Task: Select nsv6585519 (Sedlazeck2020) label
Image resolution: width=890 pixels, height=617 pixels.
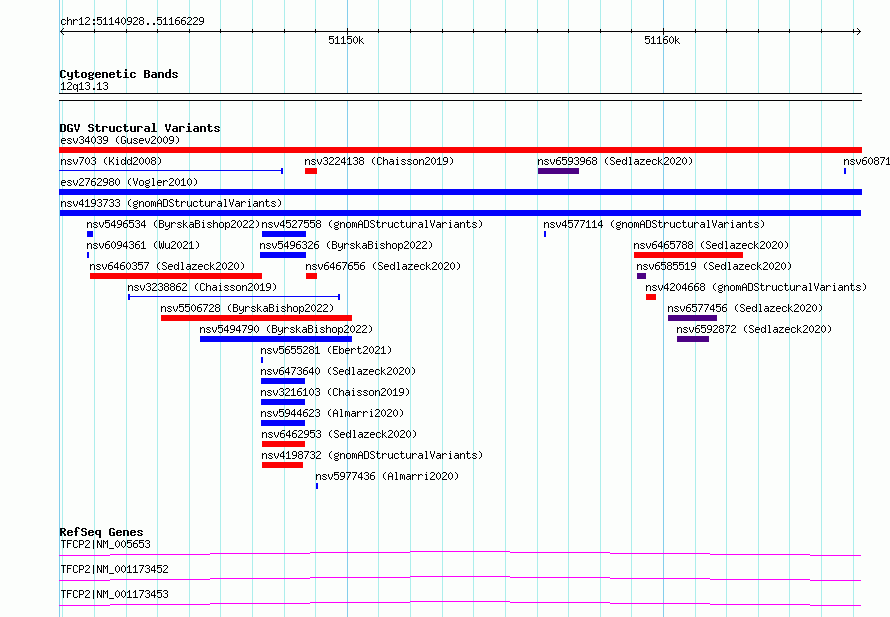Action: tap(713, 266)
